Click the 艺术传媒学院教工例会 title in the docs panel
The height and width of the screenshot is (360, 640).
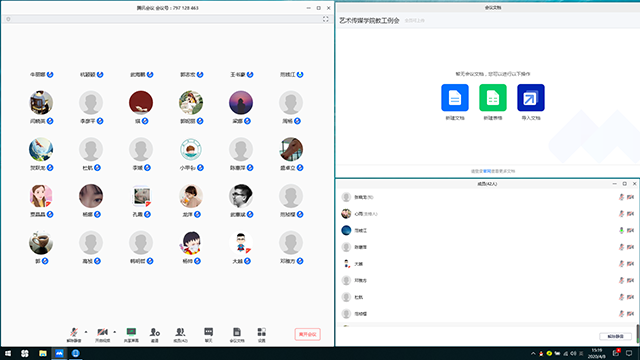(x=369, y=20)
